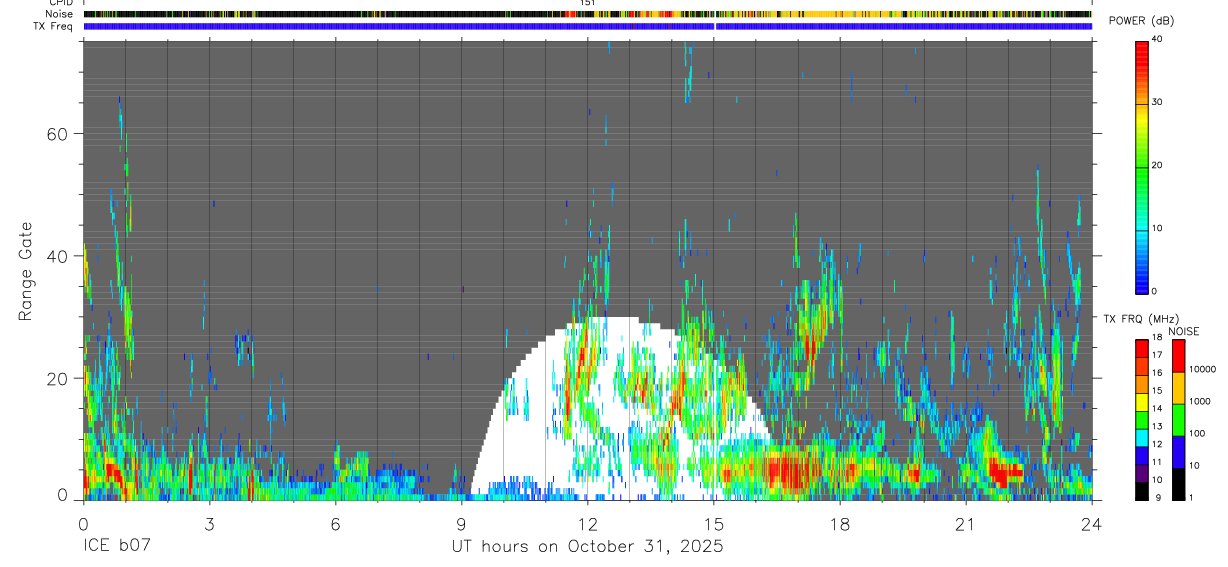1228x567 pixels.
Task: Click the '12' tick on the UT hours axis
Action: click(x=588, y=523)
